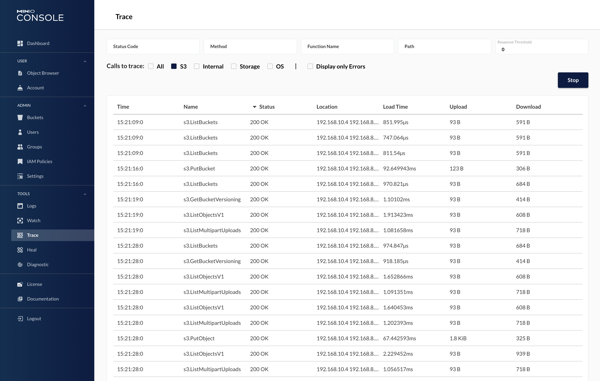Viewport: 600px width, 381px height.
Task: Click the 123 B upload value
Action: [456, 168]
